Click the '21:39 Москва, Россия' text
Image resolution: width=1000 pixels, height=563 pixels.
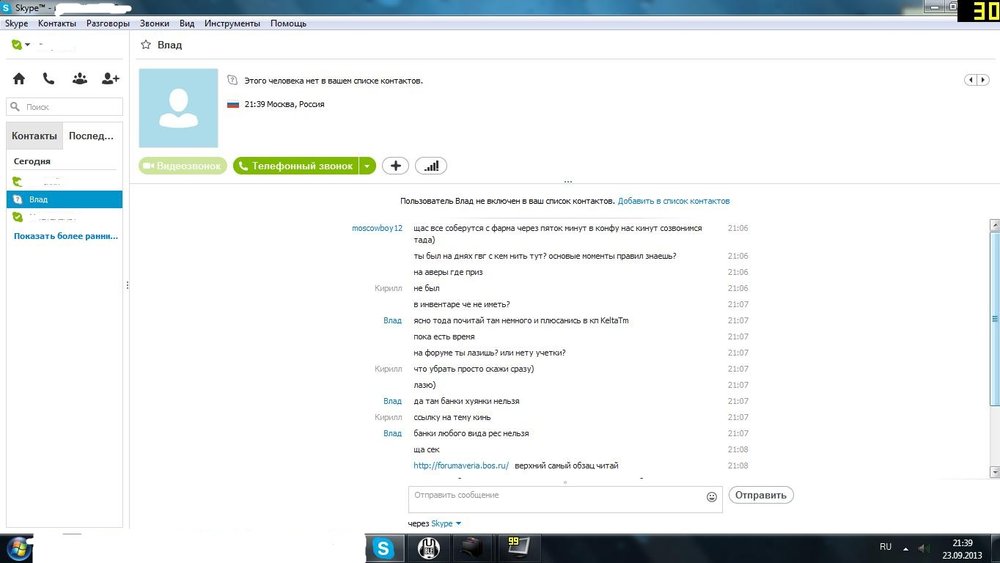click(284, 104)
